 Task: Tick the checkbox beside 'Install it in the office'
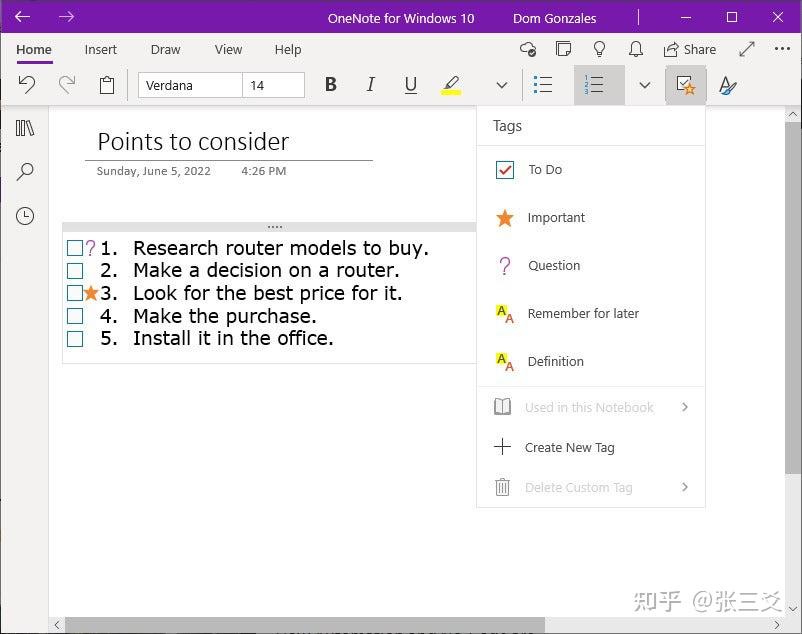74,339
